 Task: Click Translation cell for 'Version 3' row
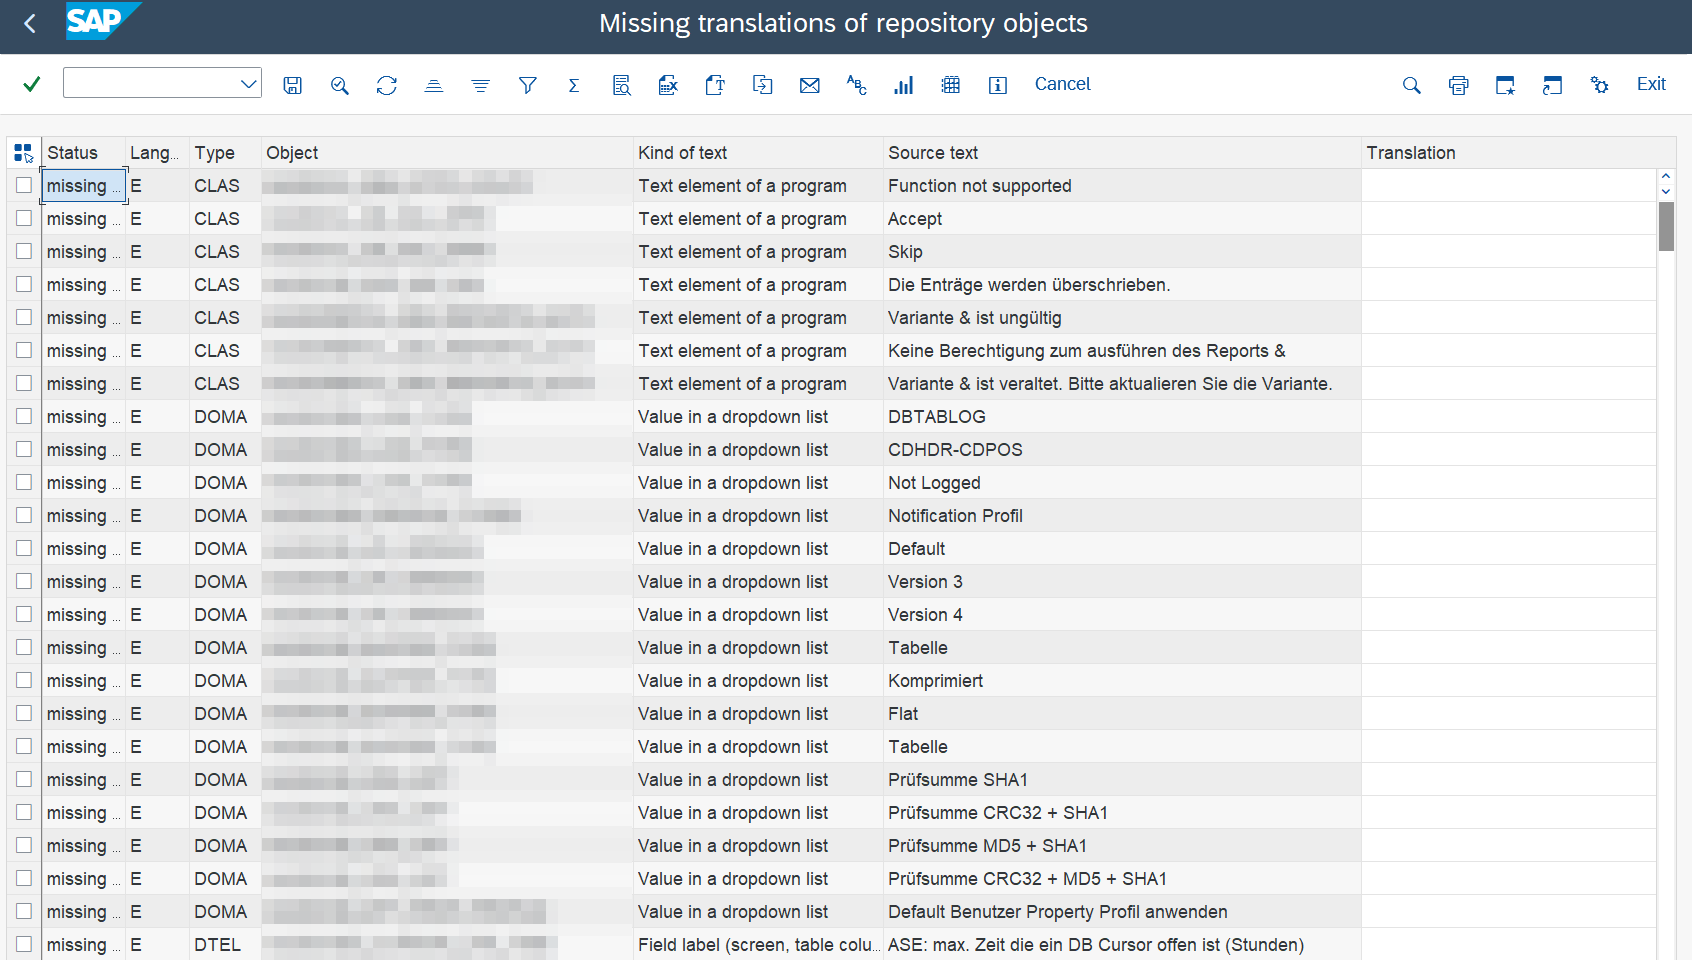click(1509, 581)
